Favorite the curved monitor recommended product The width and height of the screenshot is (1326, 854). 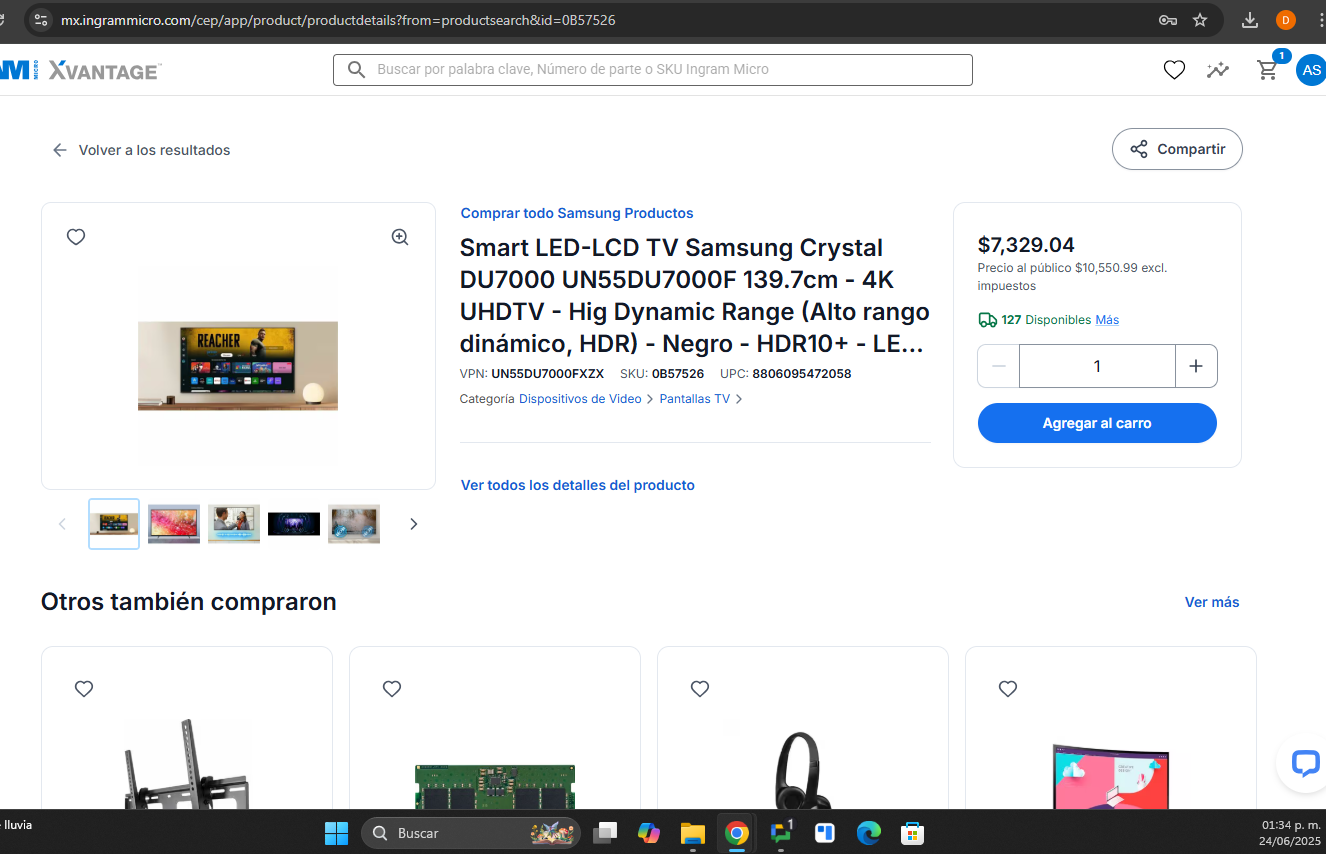1008,689
